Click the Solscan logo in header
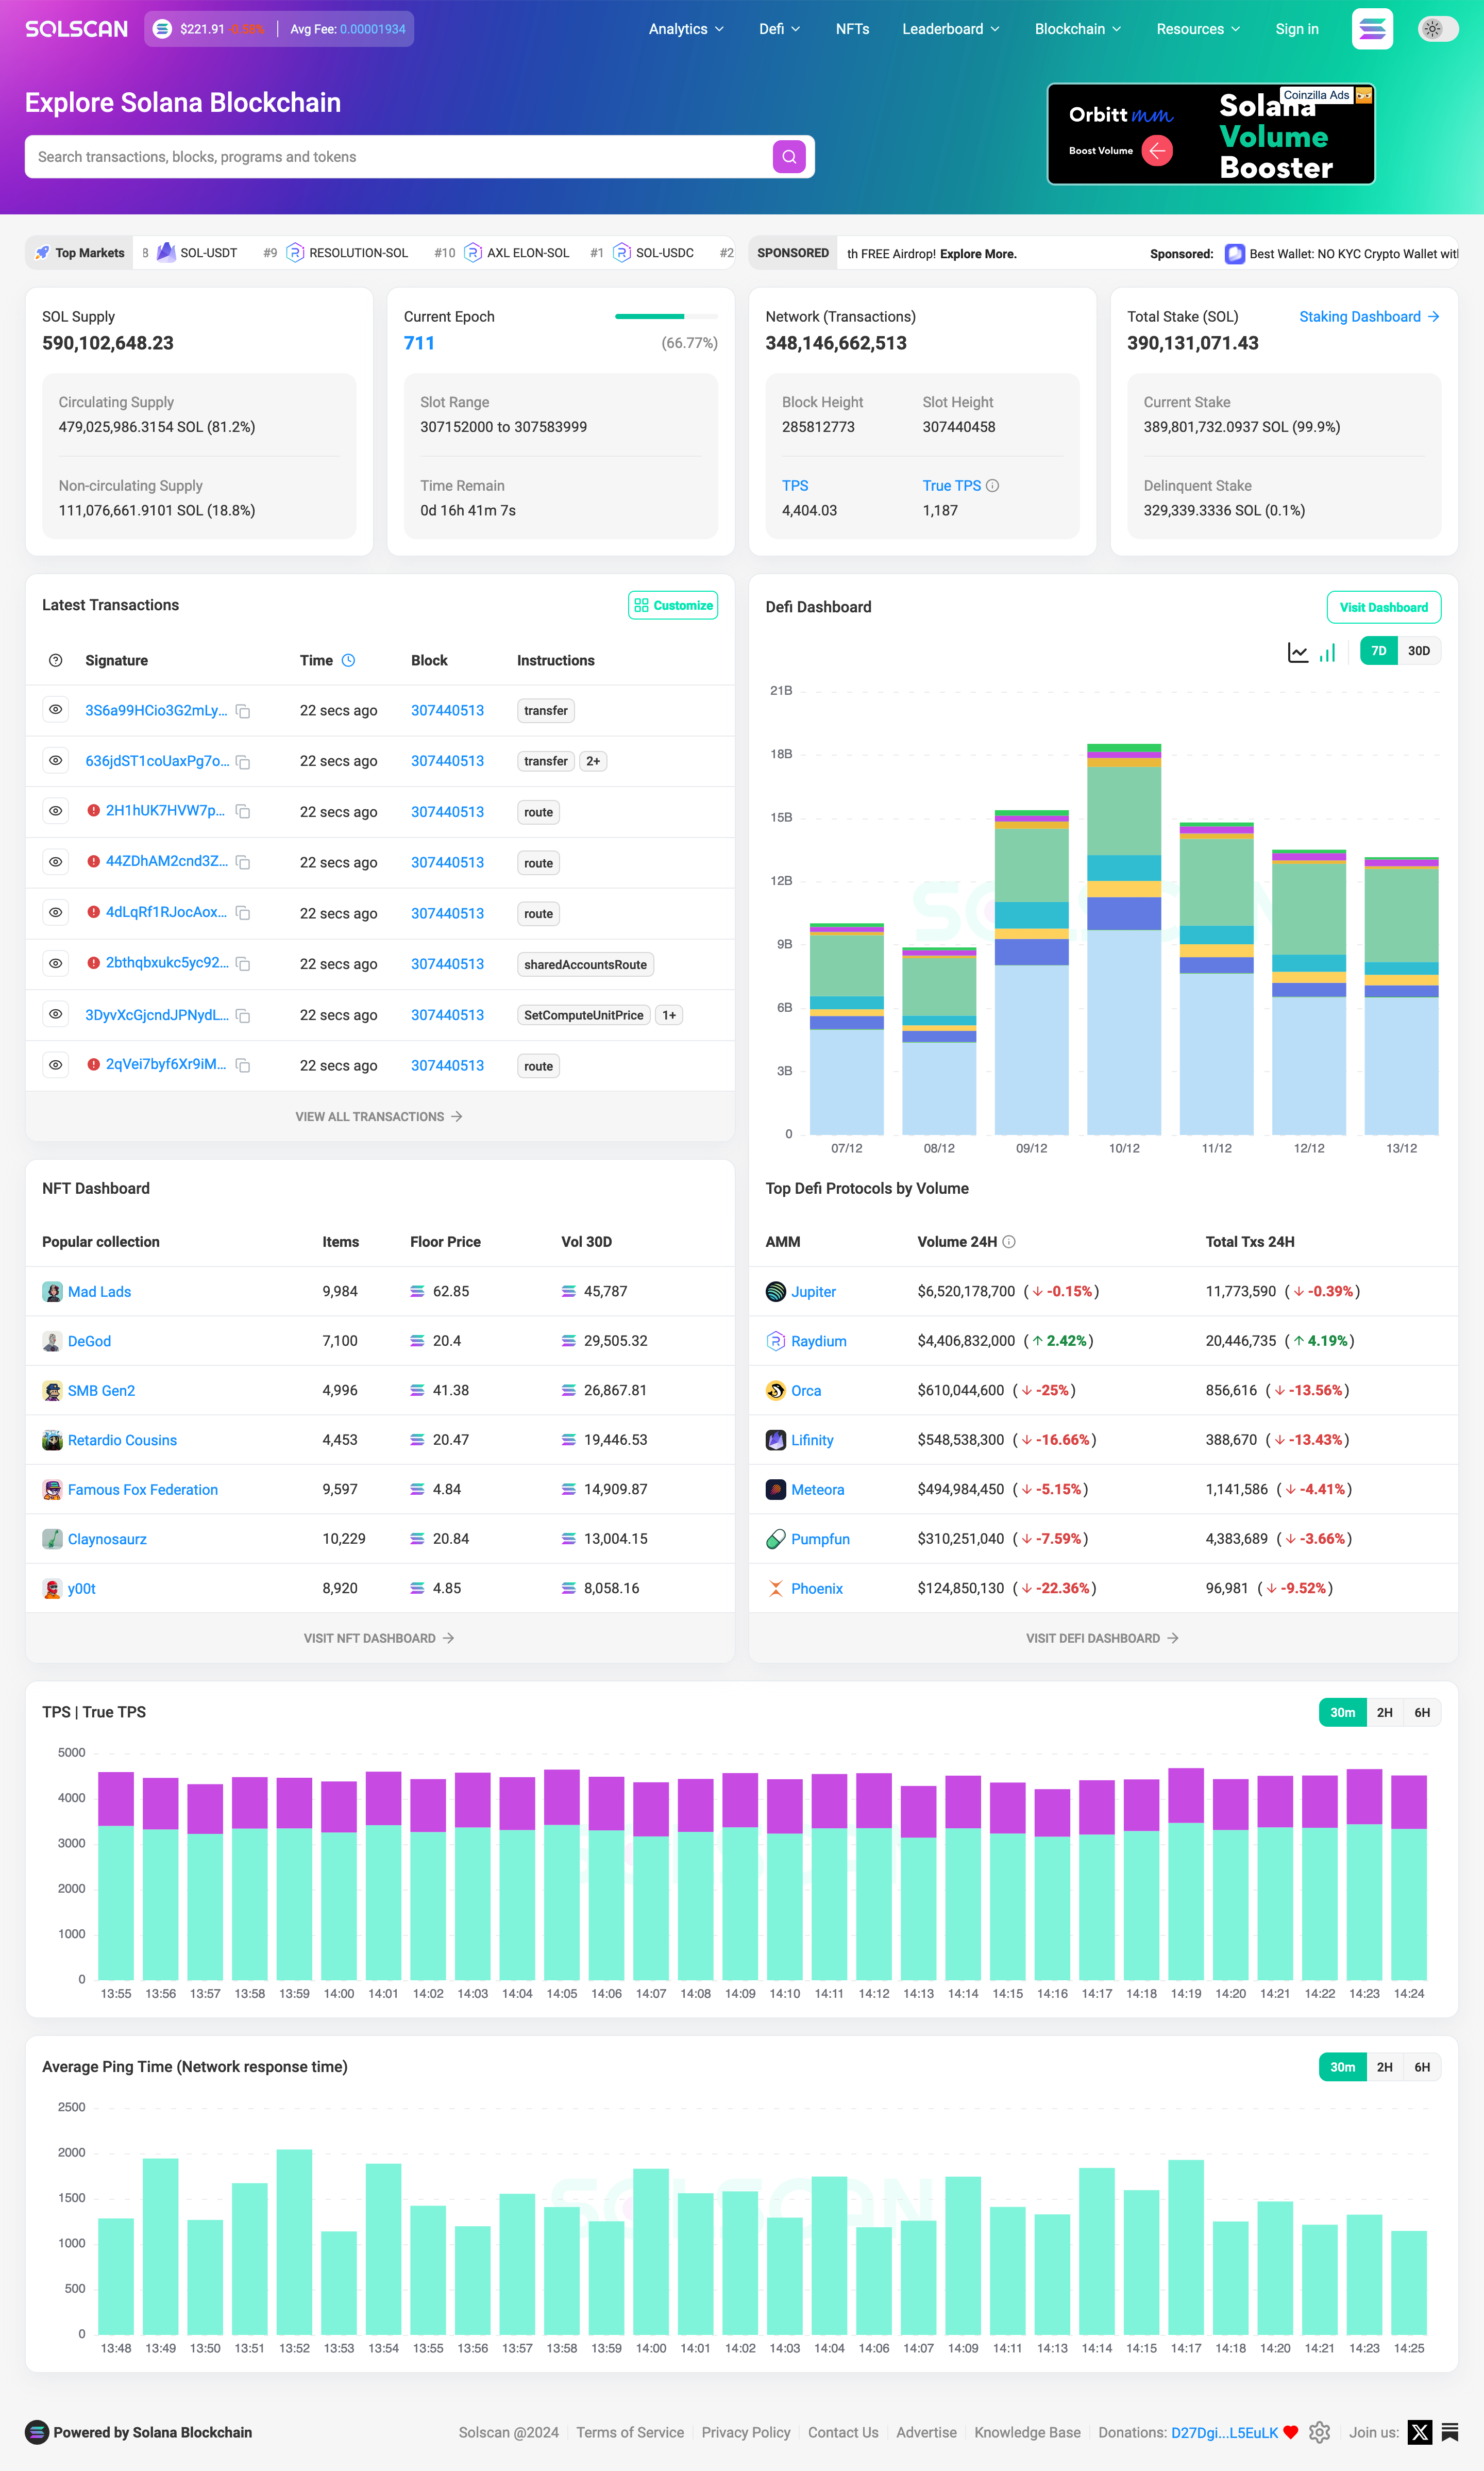Image resolution: width=1484 pixels, height=2471 pixels. (77, 29)
